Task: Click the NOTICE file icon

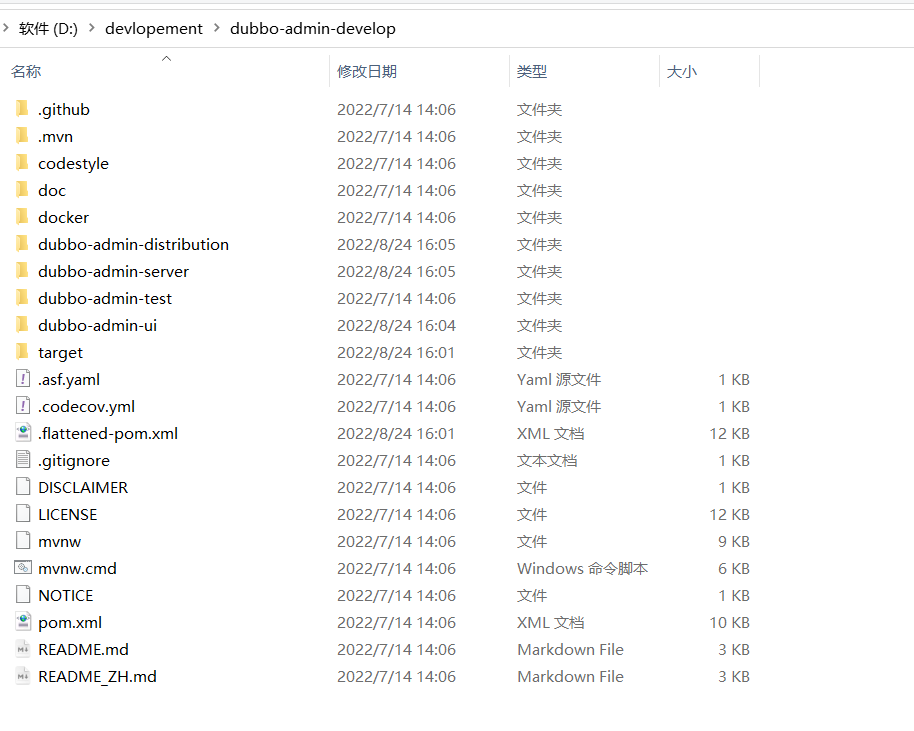Action: coord(23,595)
